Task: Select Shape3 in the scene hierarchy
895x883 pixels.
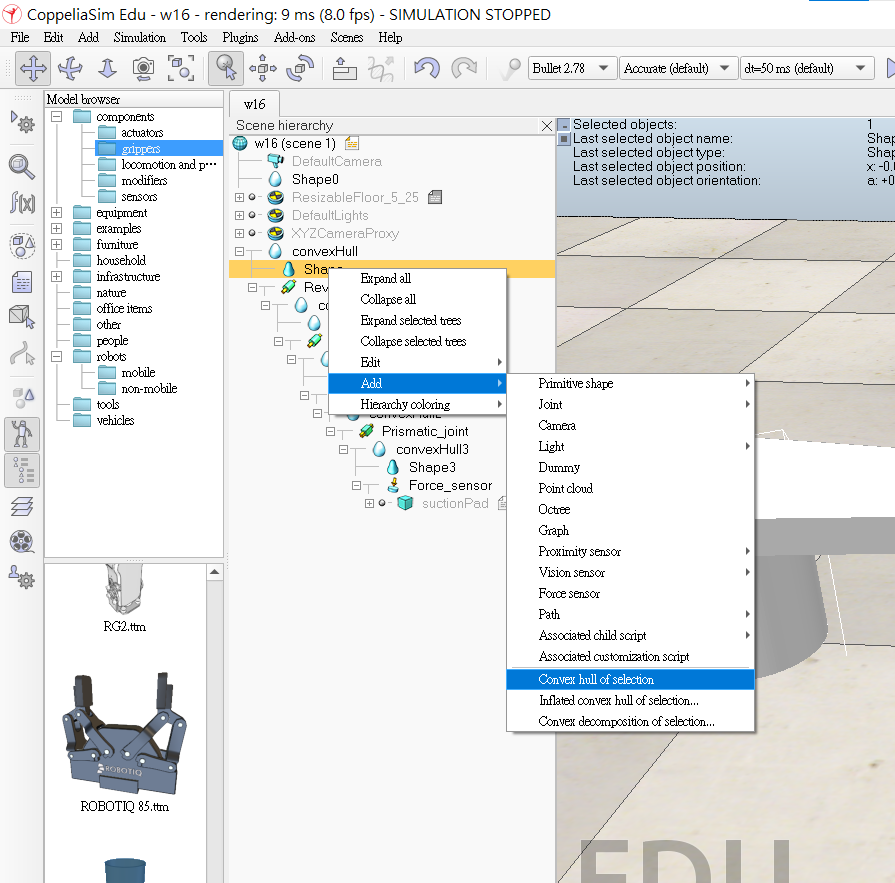Action: [x=432, y=467]
